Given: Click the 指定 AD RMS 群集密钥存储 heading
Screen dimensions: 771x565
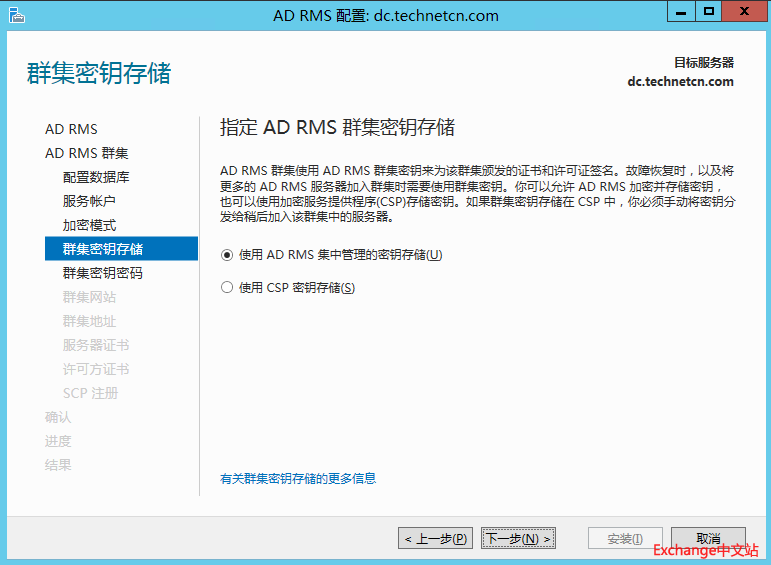Looking at the screenshot, I should (x=337, y=127).
